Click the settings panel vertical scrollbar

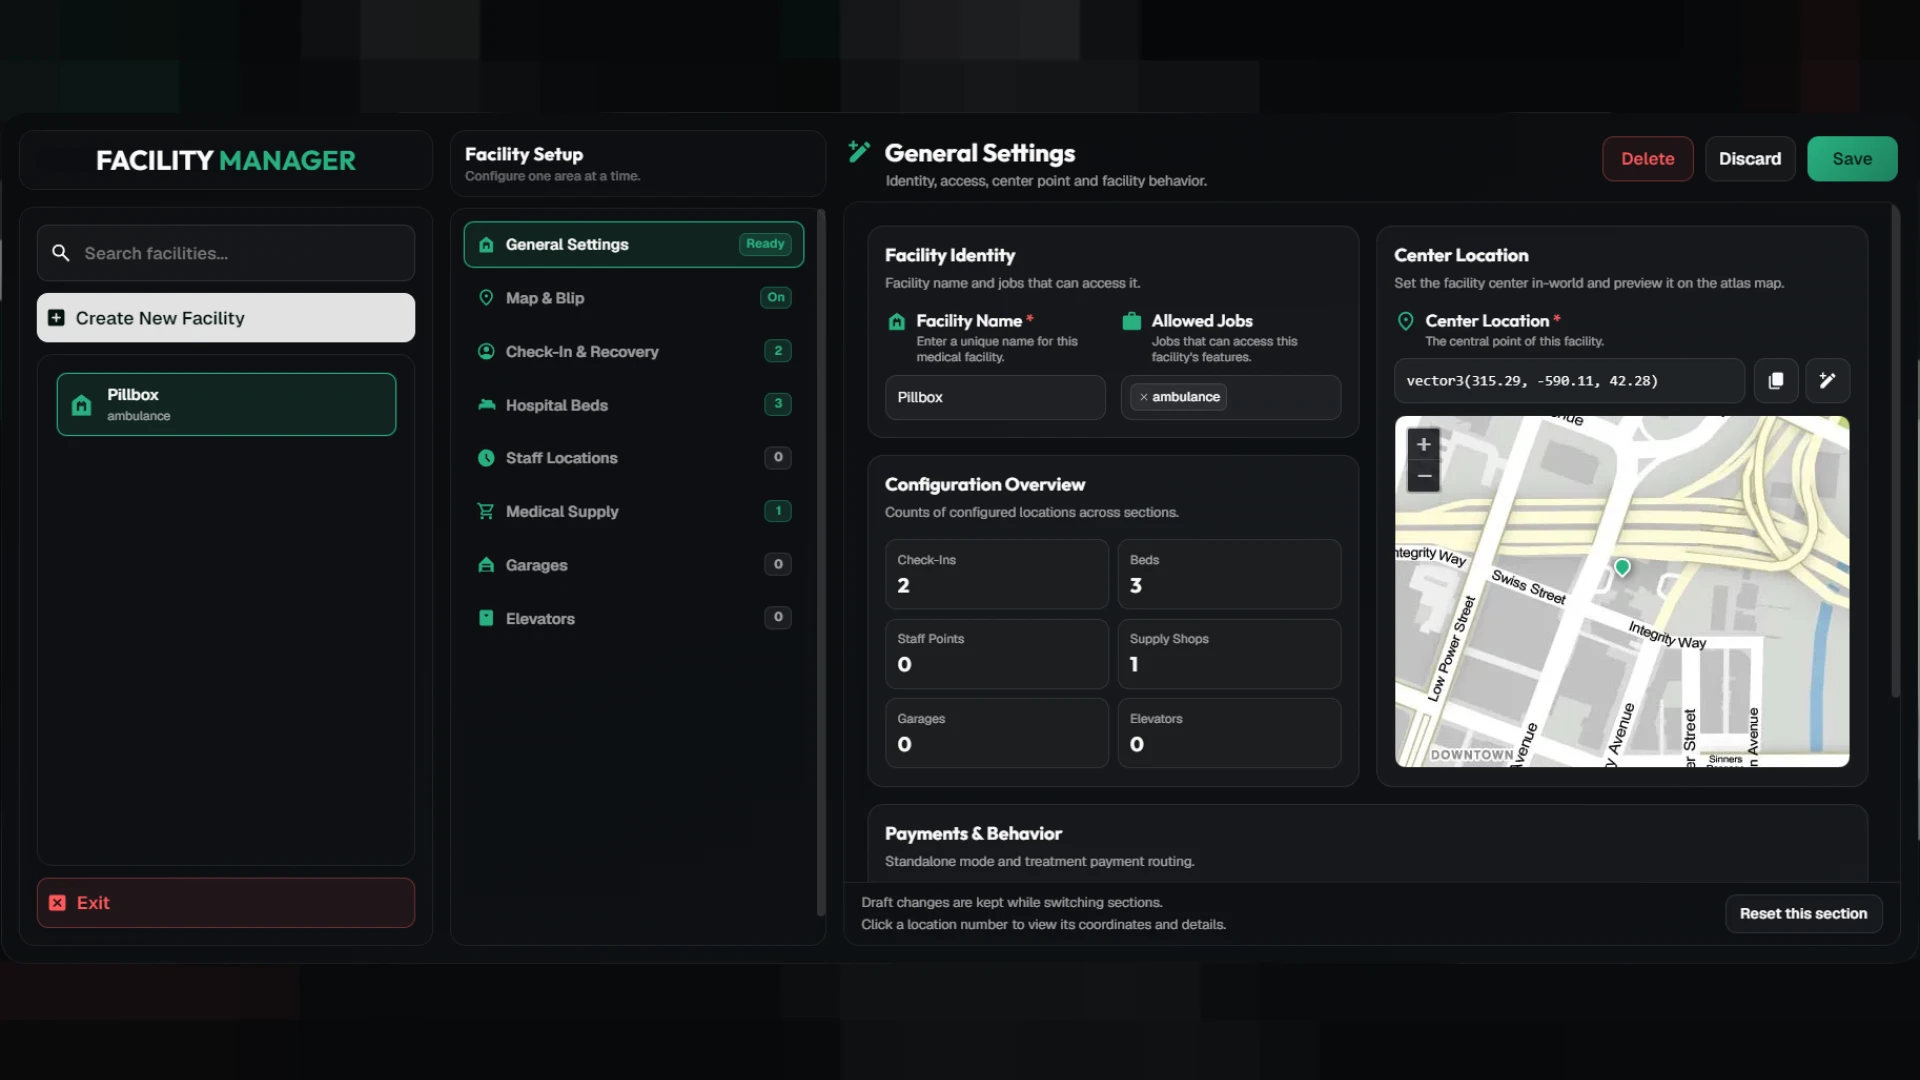1895,450
